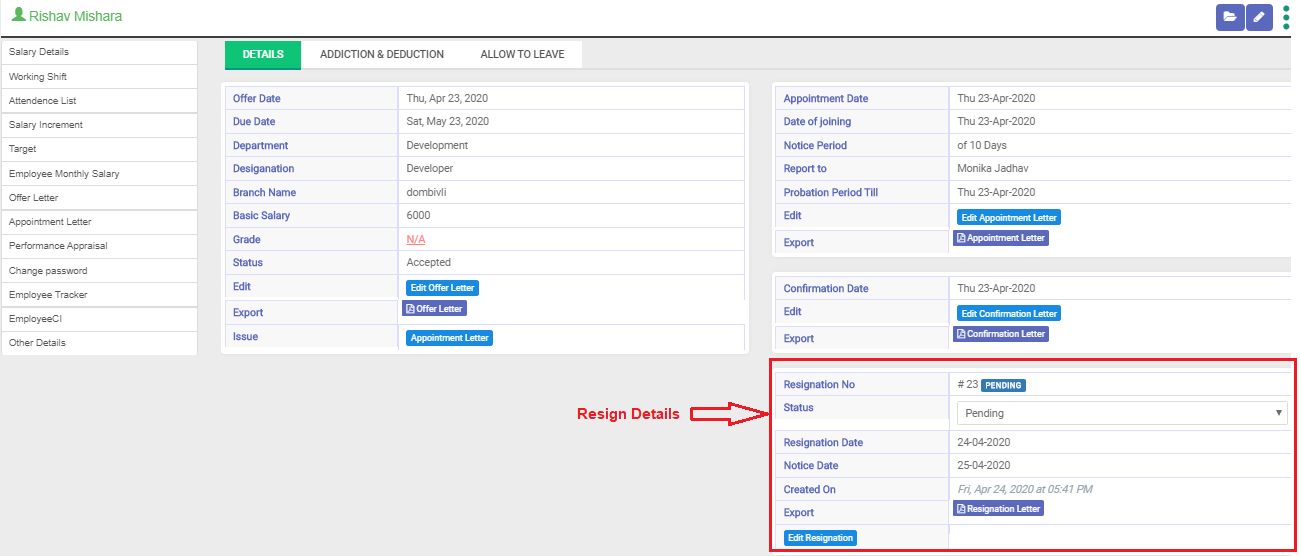This screenshot has width=1301, height=556.
Task: Click the Notice Period value of 10 Days
Action: (x=982, y=146)
